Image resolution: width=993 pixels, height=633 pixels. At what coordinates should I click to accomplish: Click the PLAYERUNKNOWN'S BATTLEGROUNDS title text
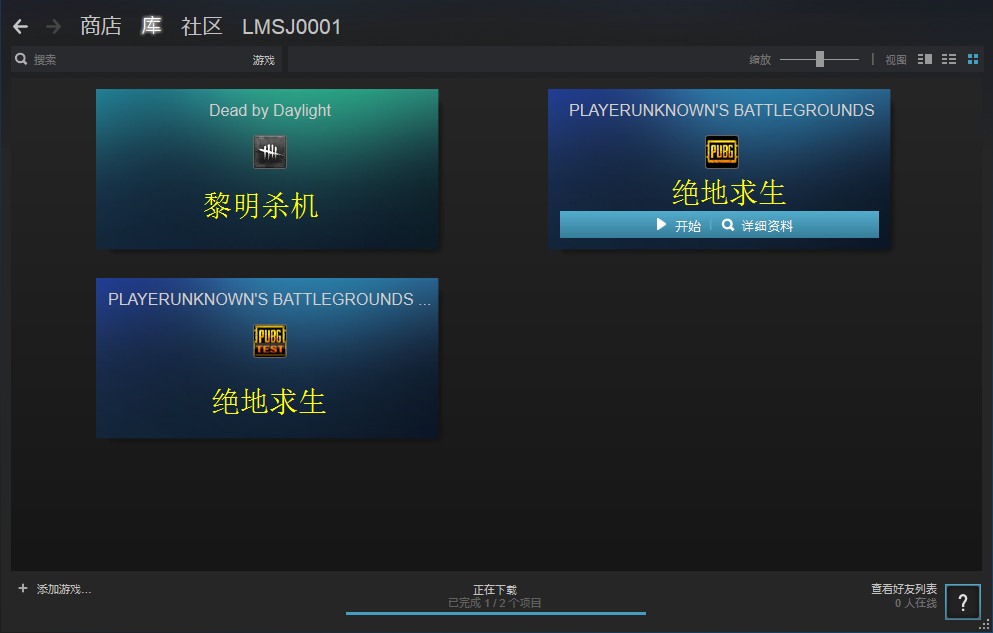pyautogui.click(x=721, y=110)
